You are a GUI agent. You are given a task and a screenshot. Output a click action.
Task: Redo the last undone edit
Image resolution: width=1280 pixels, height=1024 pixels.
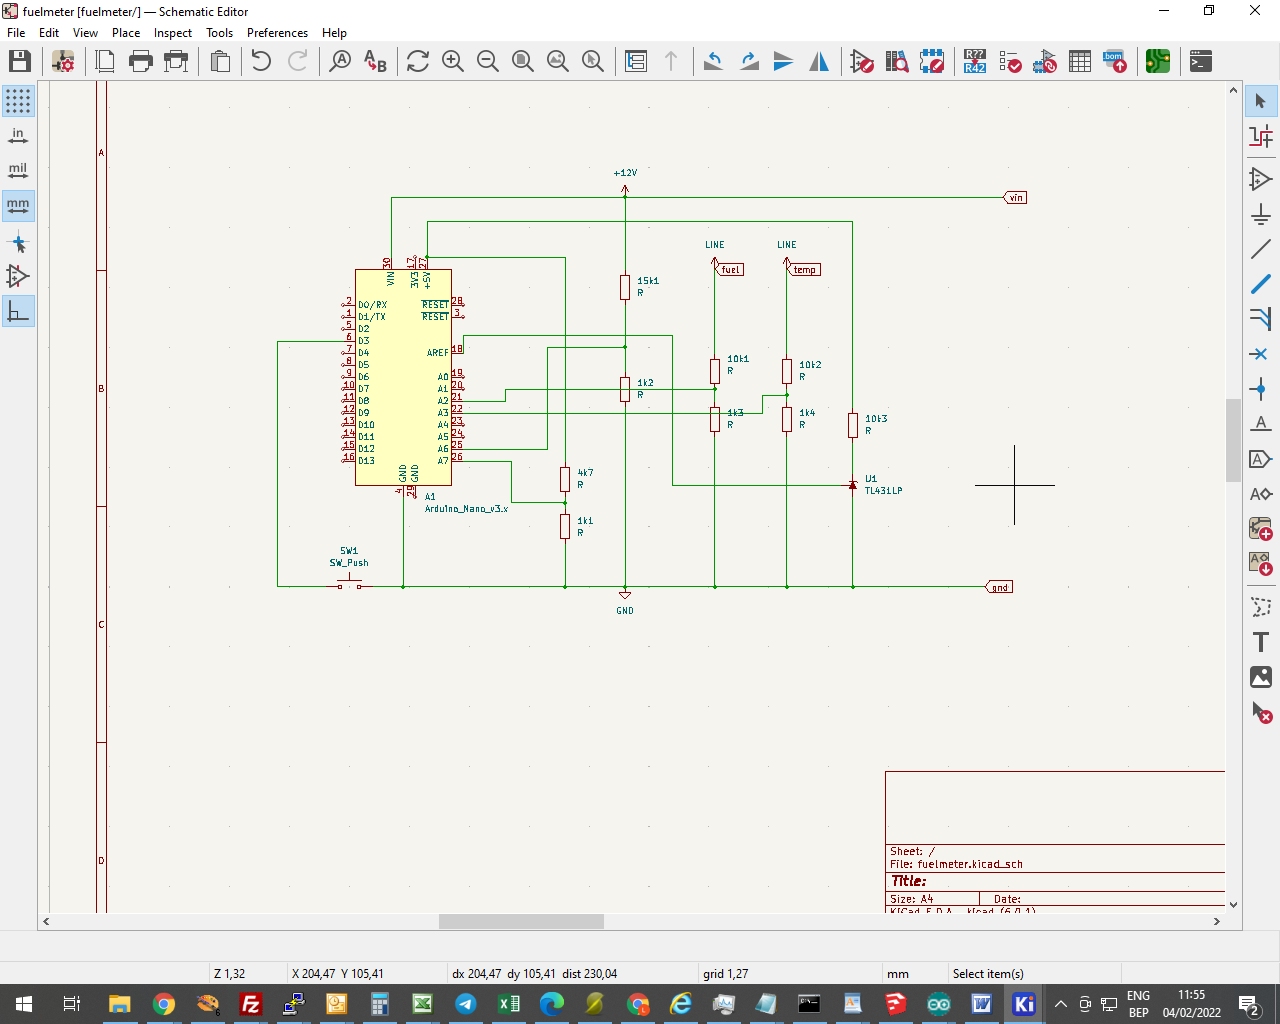pyautogui.click(x=298, y=61)
